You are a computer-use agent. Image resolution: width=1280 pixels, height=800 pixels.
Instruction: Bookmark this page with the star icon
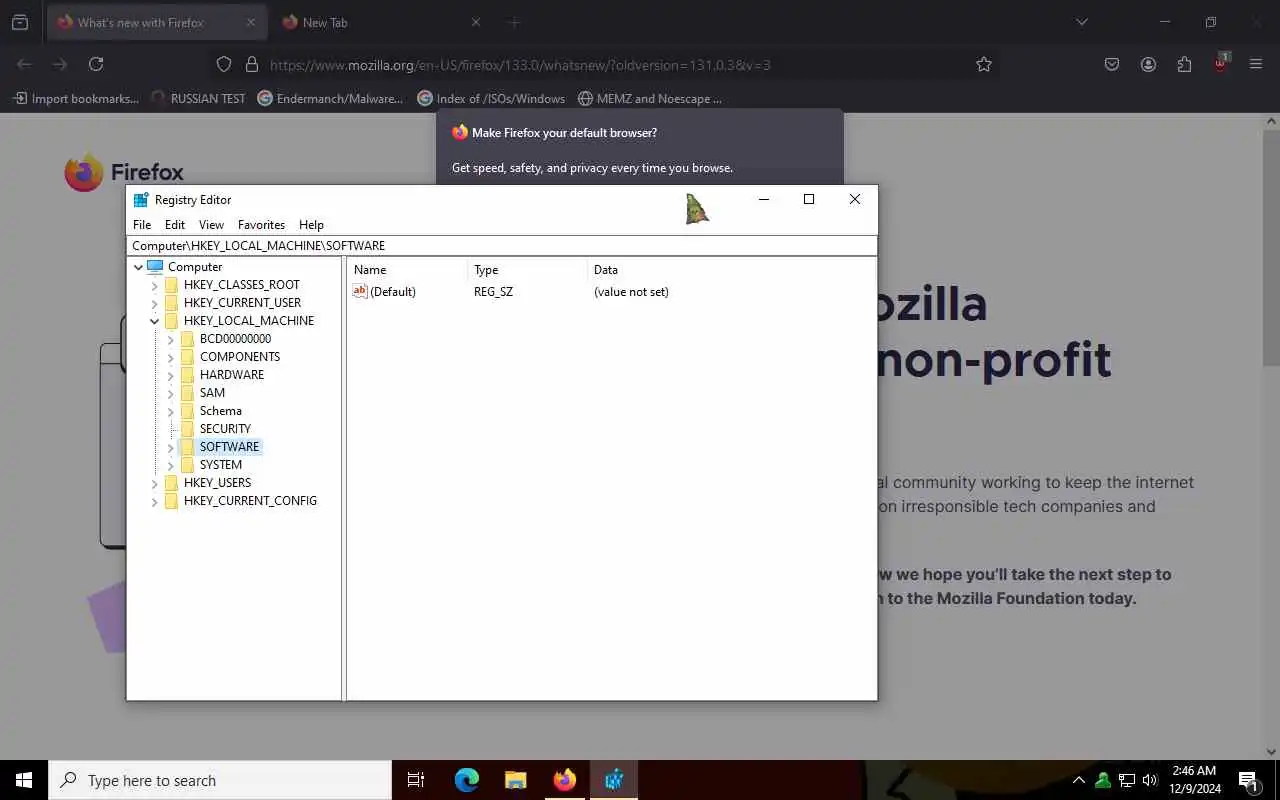point(984,64)
